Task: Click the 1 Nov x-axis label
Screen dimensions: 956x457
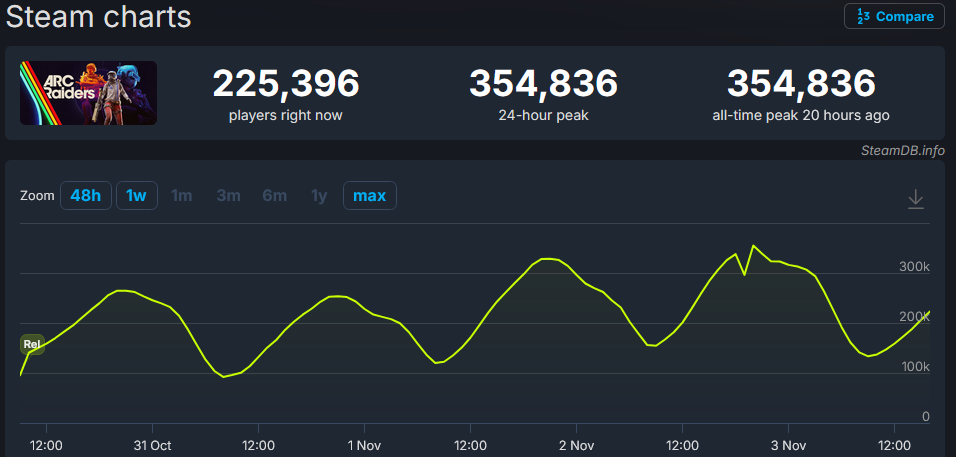Action: click(x=365, y=445)
